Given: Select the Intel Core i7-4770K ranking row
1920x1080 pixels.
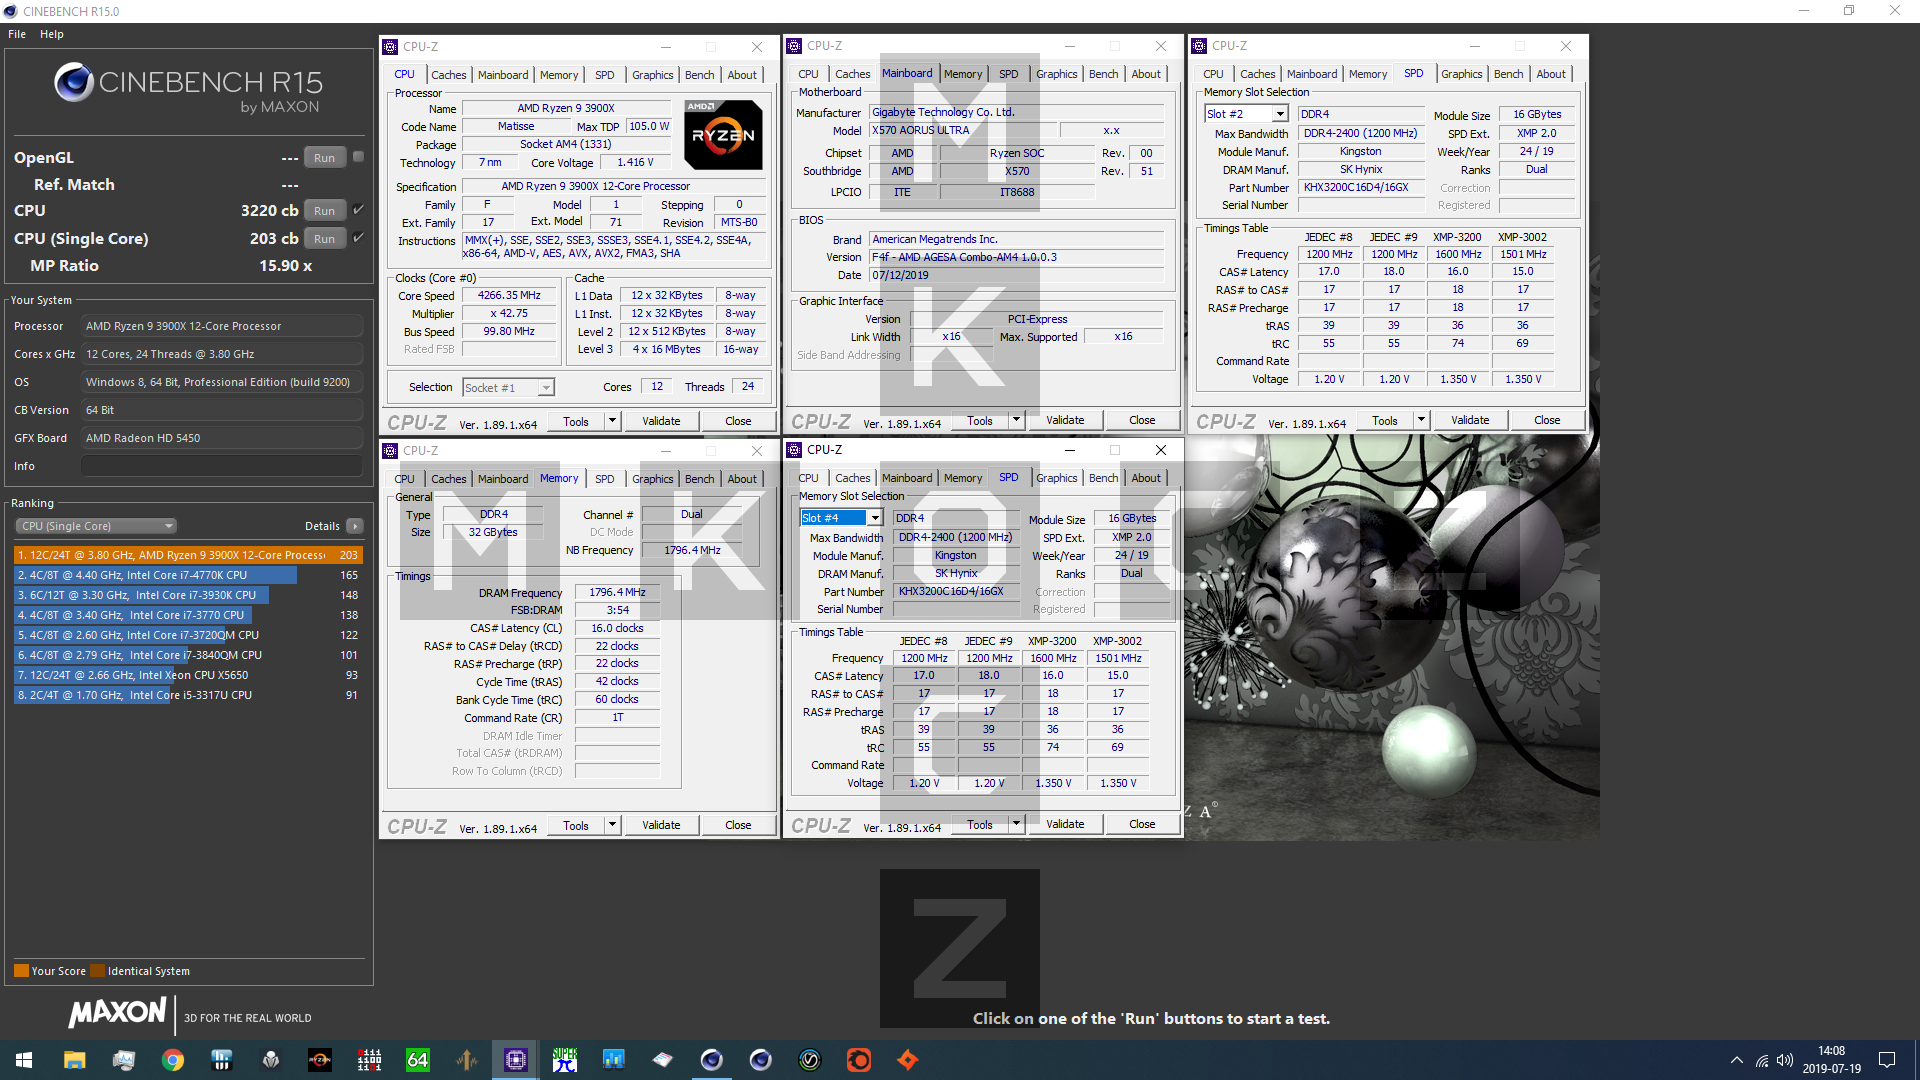Looking at the screenshot, I should pos(188,575).
